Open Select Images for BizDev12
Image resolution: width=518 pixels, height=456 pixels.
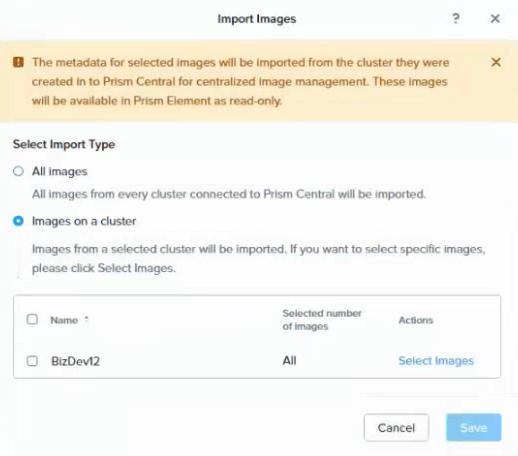[436, 361]
